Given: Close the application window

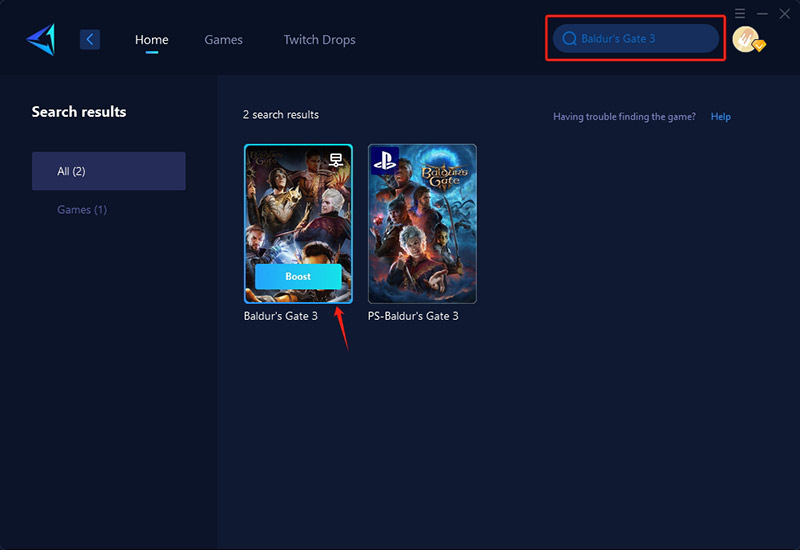Looking at the screenshot, I should [x=785, y=14].
